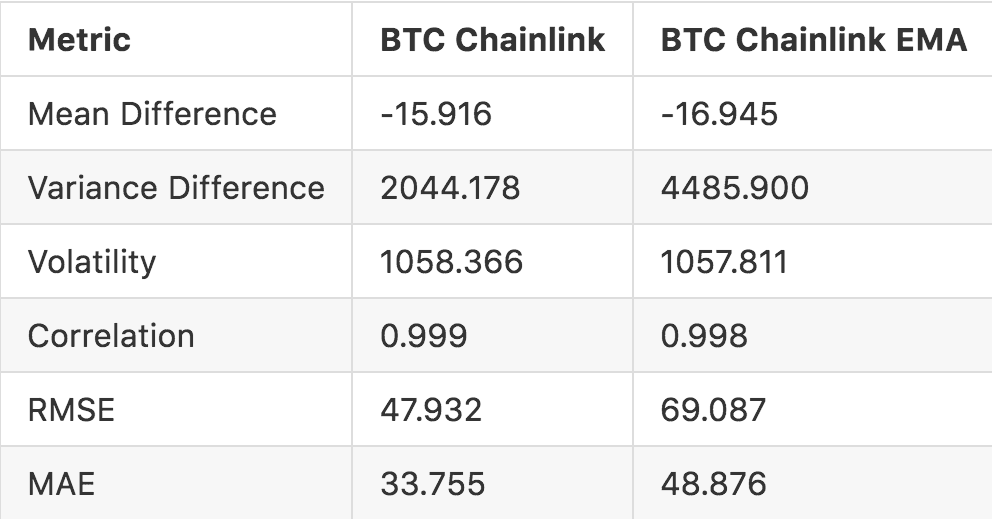Click the 47.932 RMSE value
Screen dimensions: 992x519
pyautogui.click(x=432, y=410)
